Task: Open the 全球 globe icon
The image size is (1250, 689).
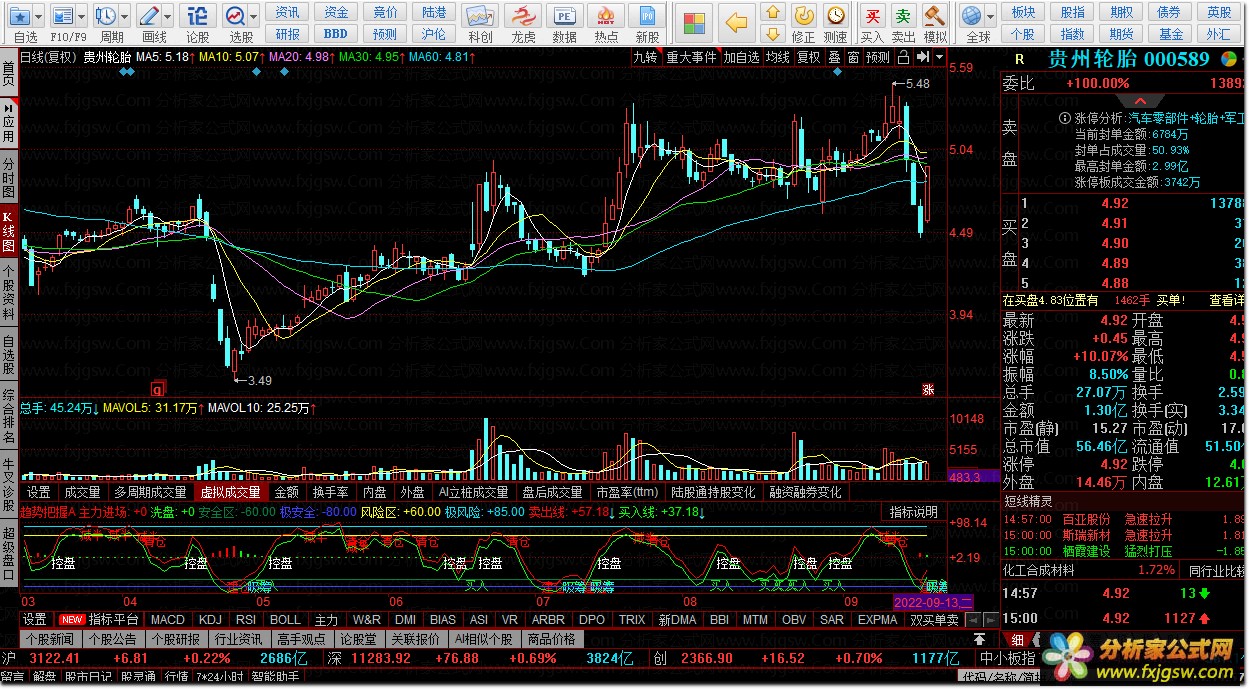Action: tap(971, 15)
